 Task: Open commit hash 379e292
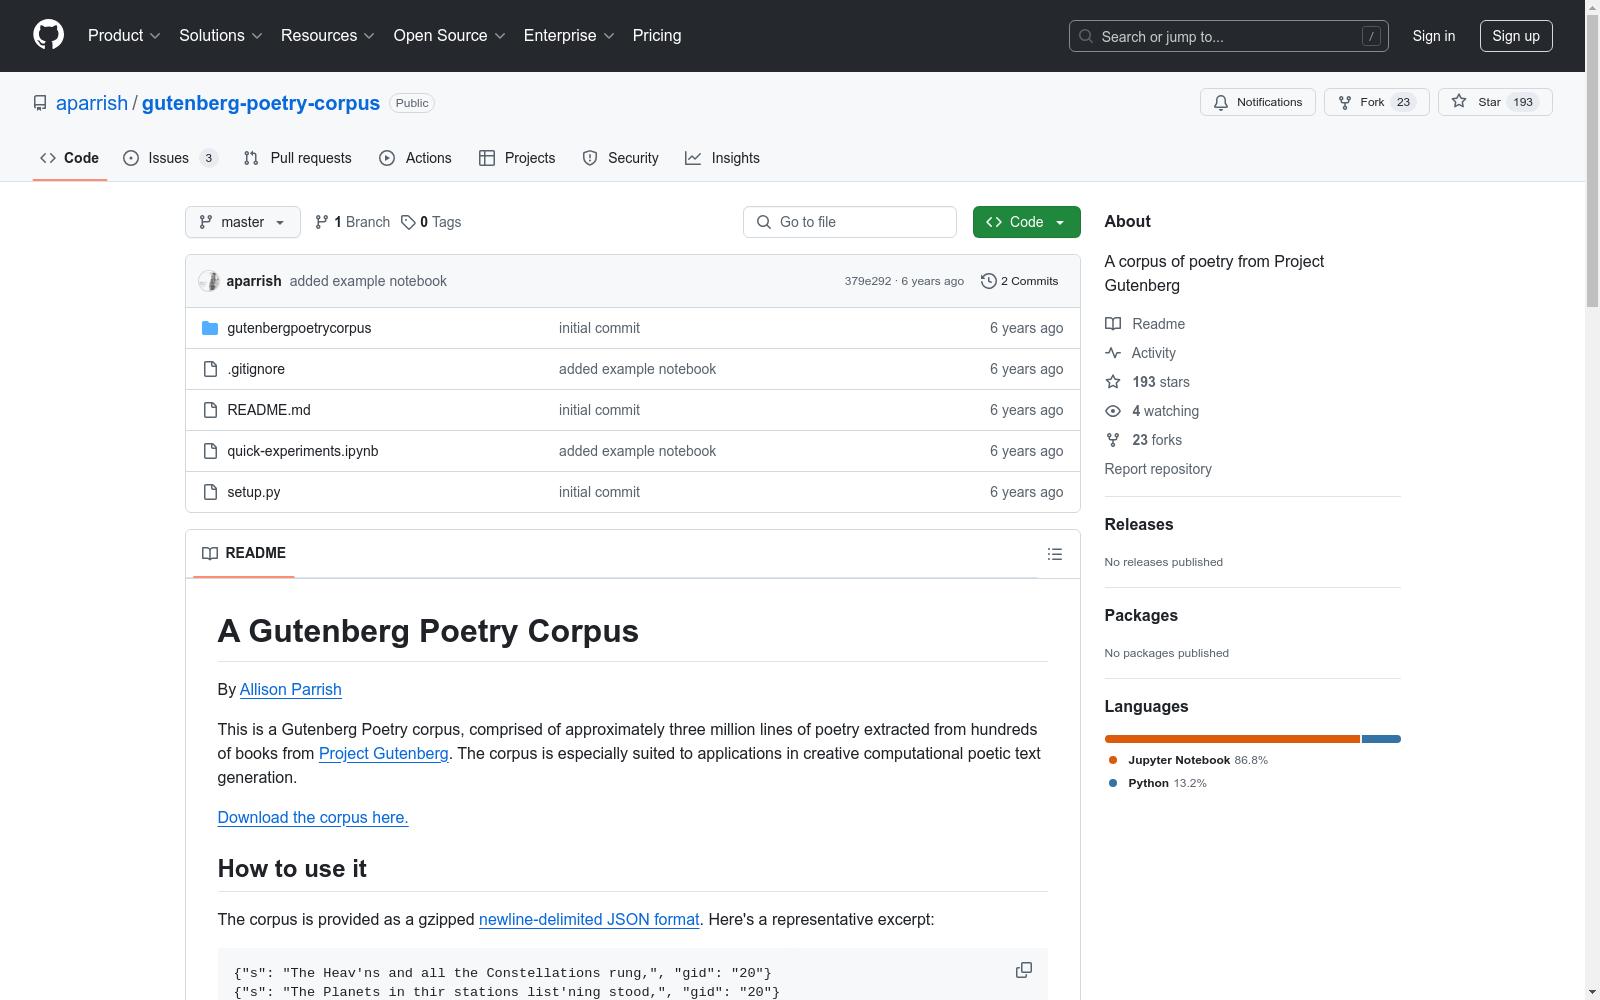click(867, 281)
